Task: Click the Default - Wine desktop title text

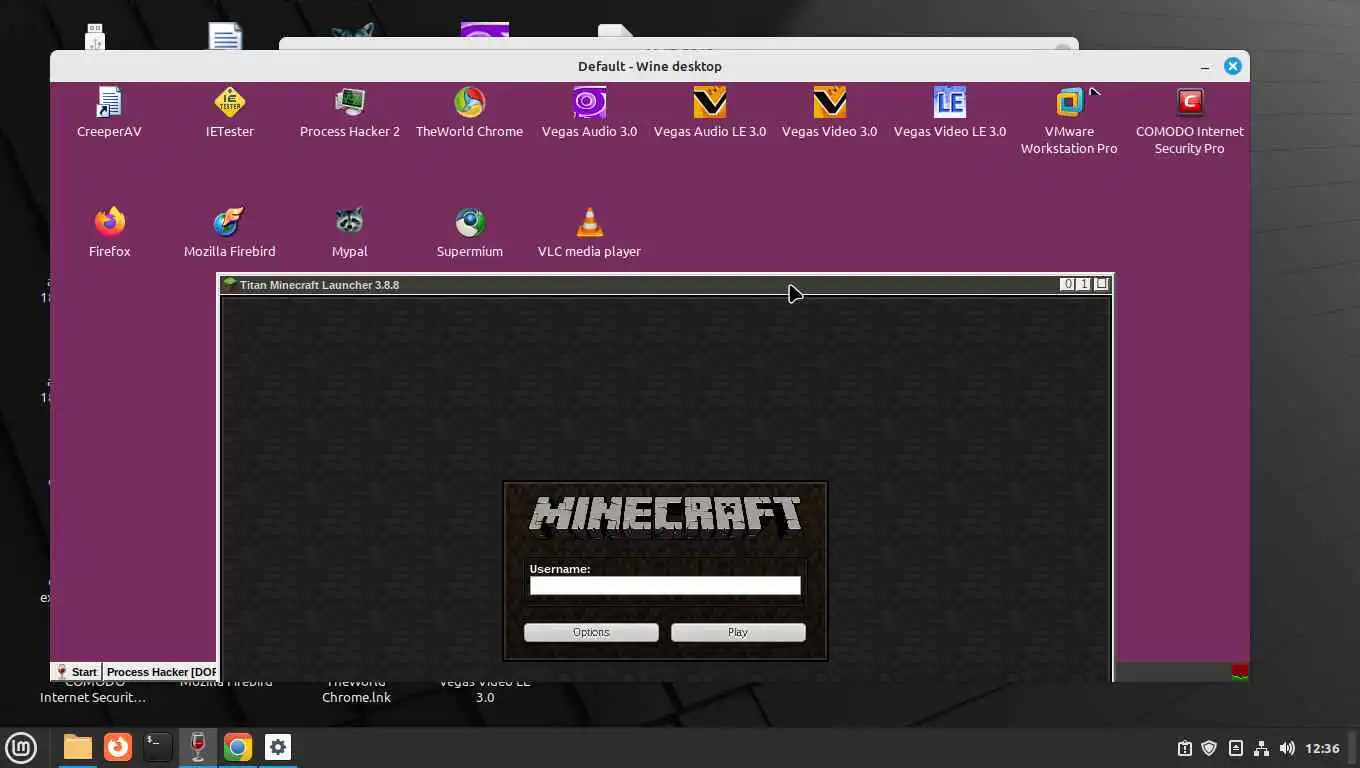Action: click(650, 66)
